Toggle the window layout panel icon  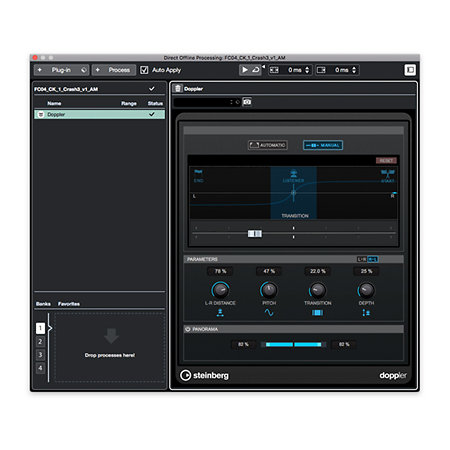pyautogui.click(x=410, y=70)
